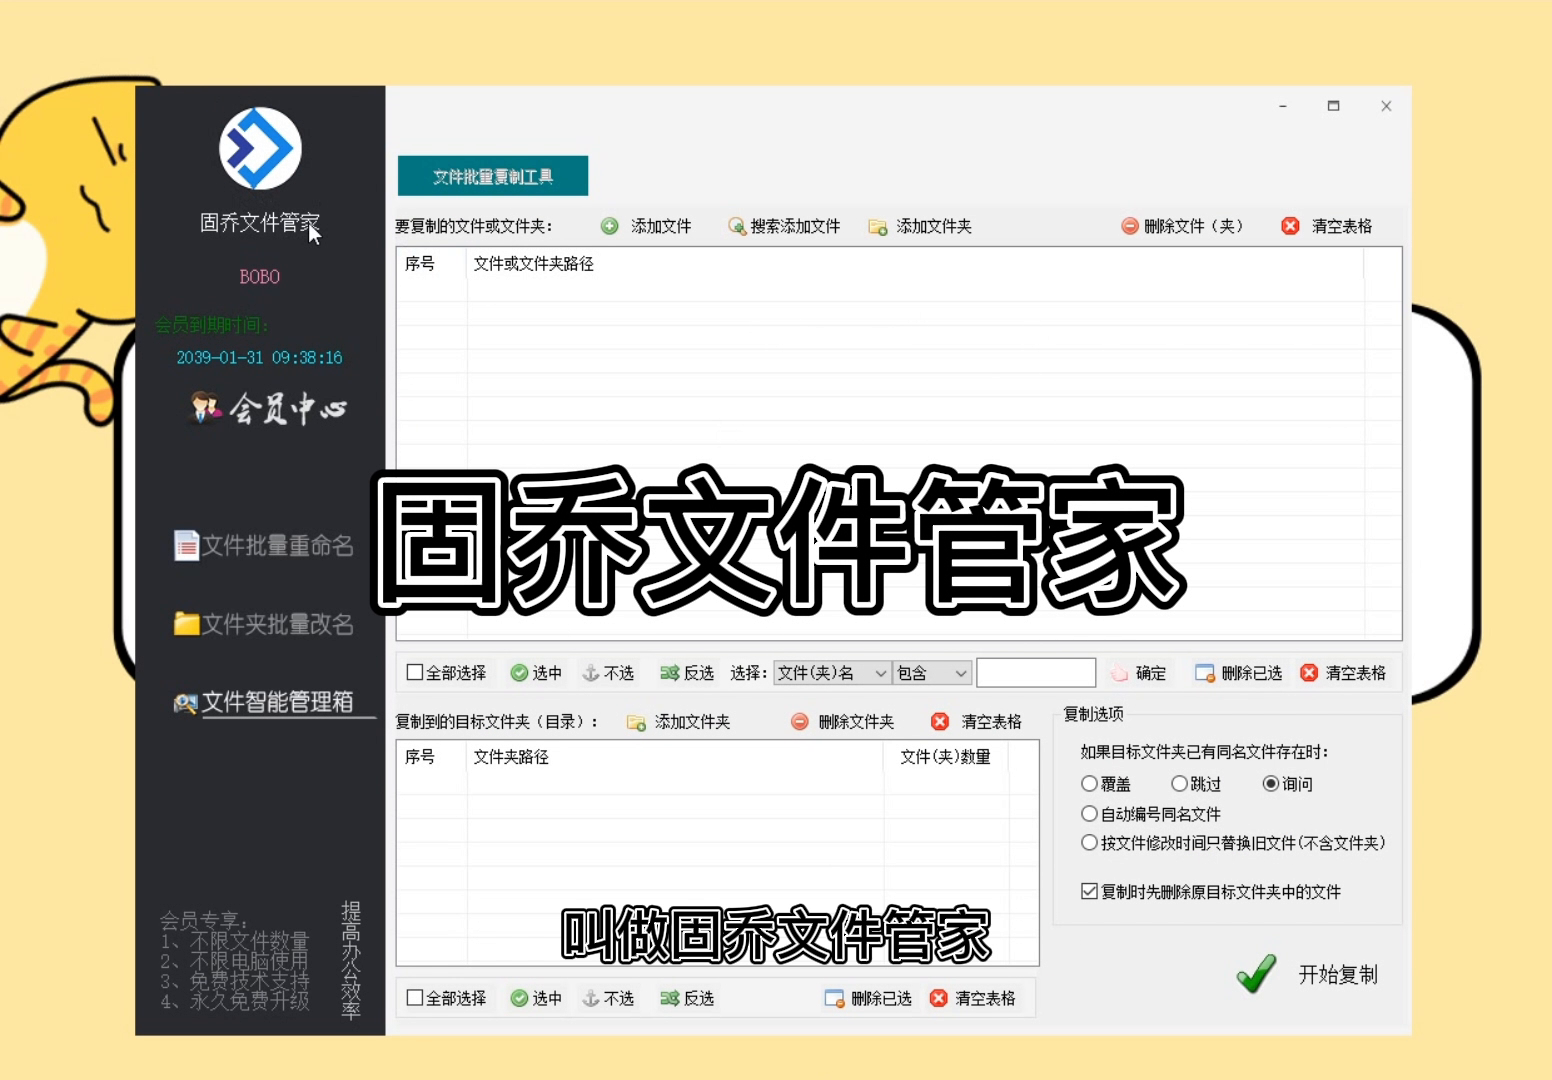Select the 覆盖 radio option
The height and width of the screenshot is (1080, 1552).
[x=1090, y=784]
